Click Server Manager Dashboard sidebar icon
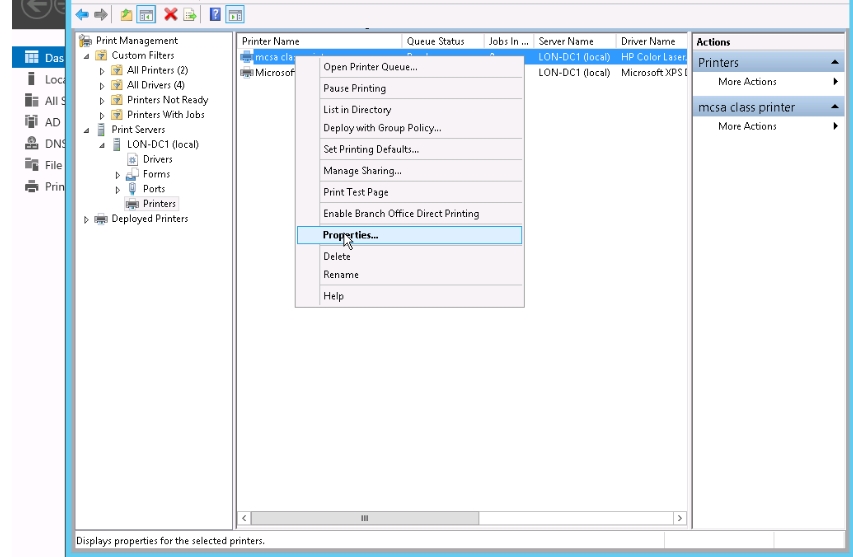Screen dimensions: 853x557 [32, 57]
